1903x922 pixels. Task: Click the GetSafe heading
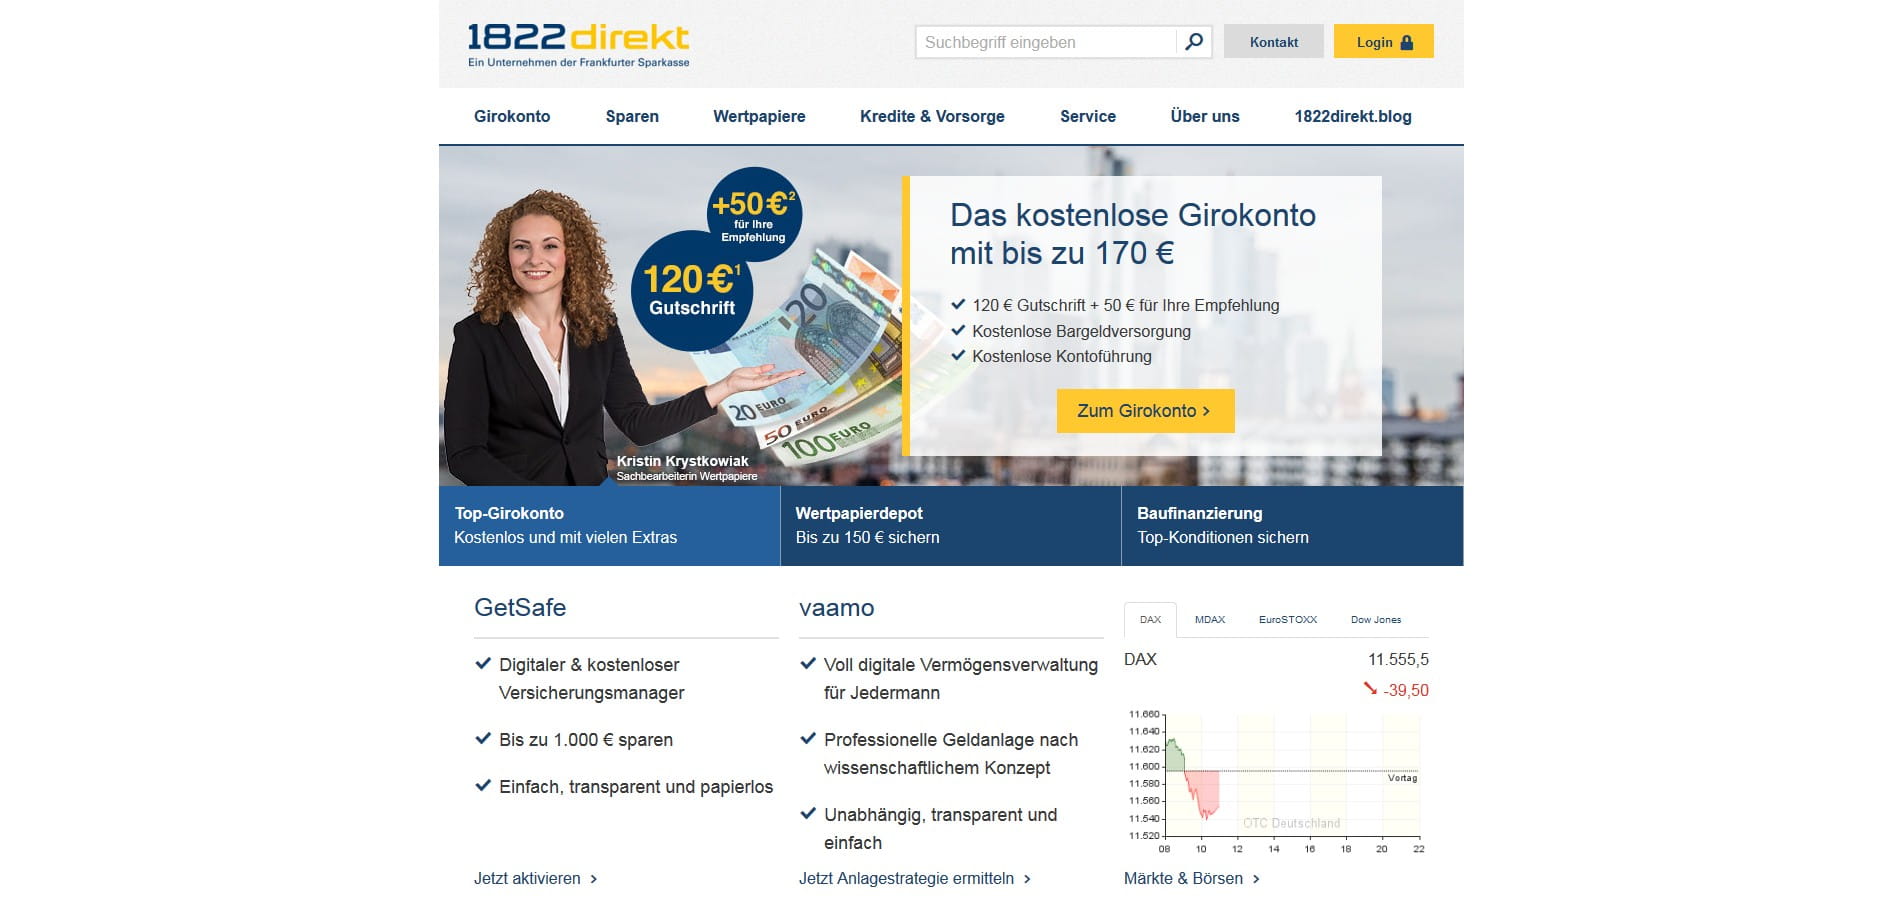tap(520, 608)
